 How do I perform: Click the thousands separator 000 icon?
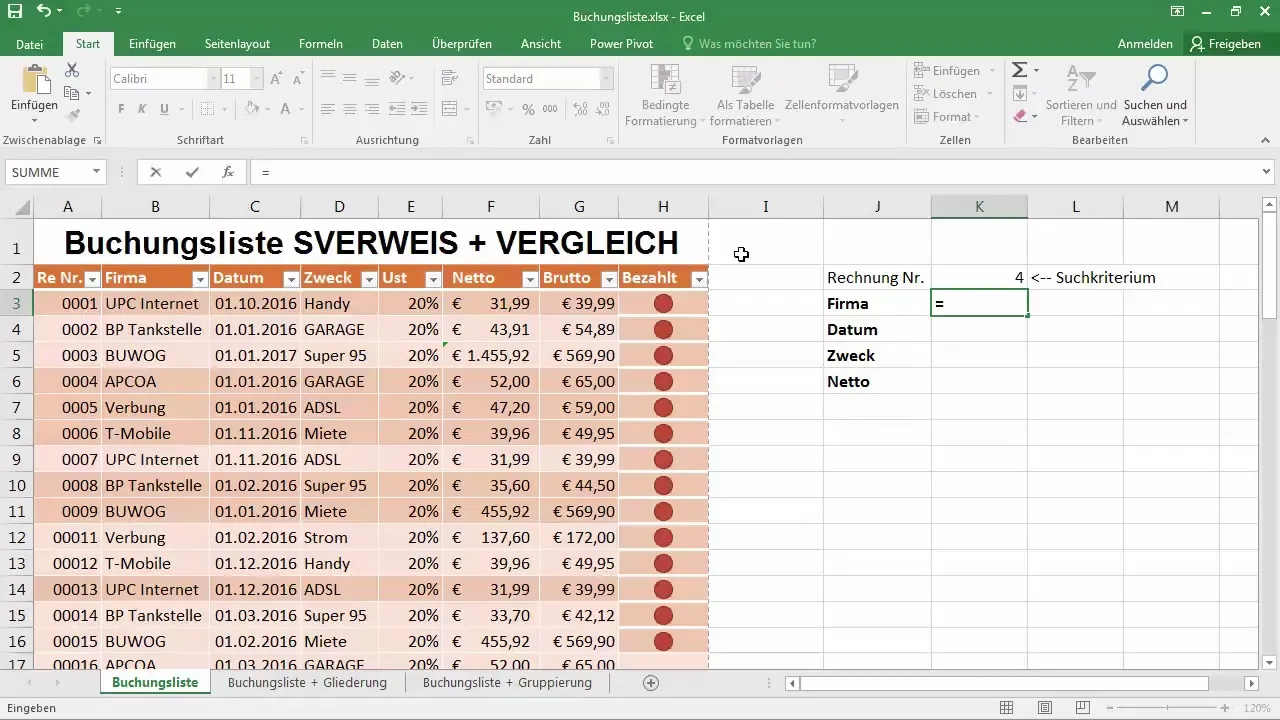click(551, 109)
